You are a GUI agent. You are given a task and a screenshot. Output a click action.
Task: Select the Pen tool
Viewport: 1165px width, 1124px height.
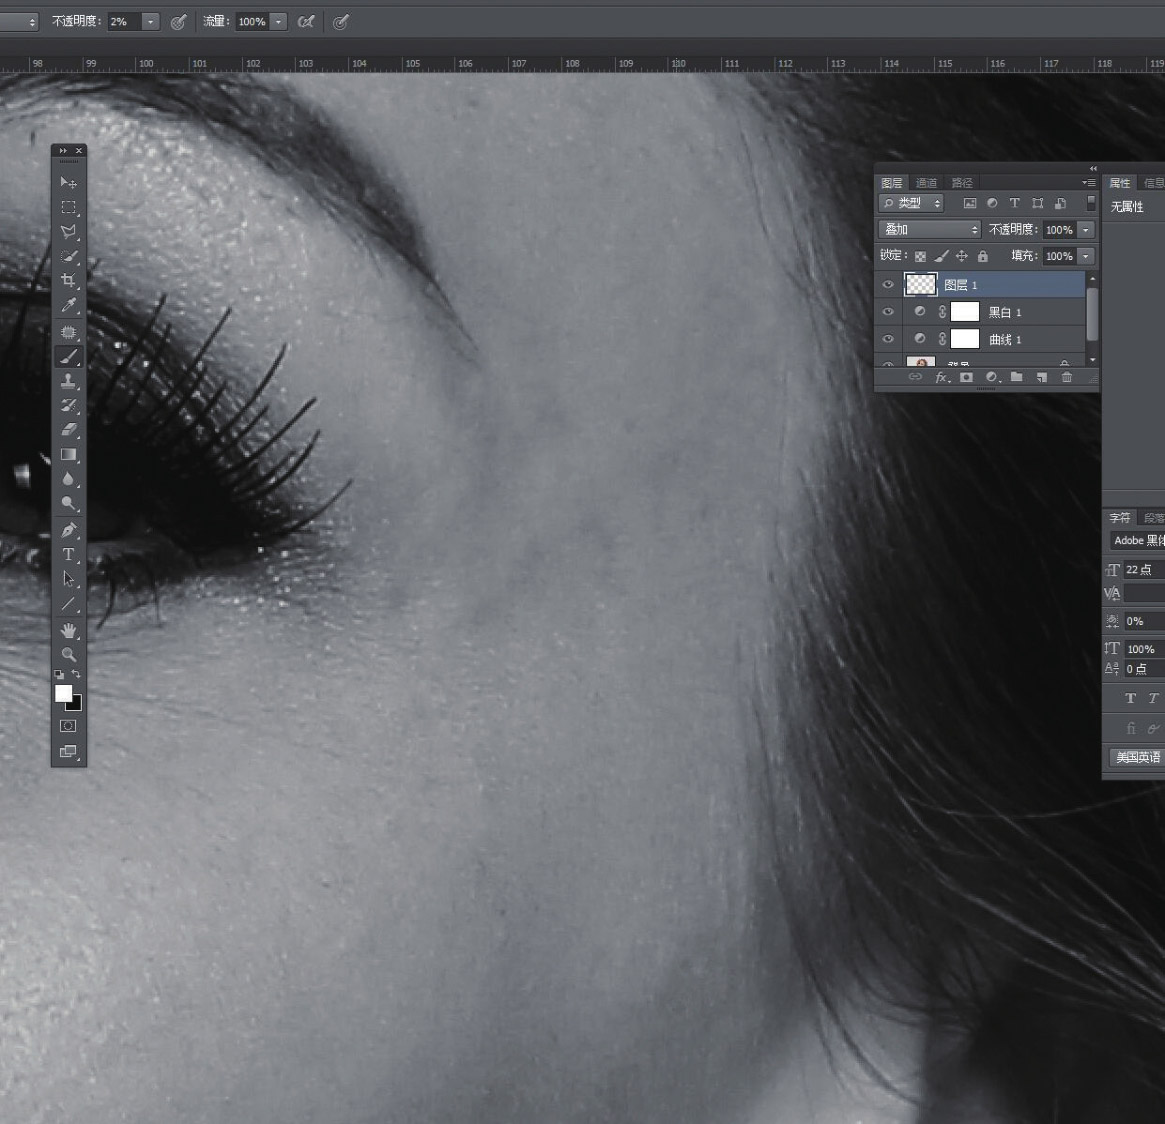click(68, 530)
